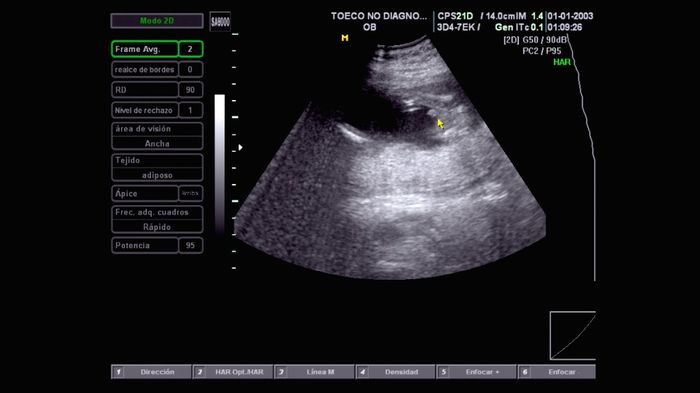Choose the Rápido frame rate value
This screenshot has height=393, width=700.
pyautogui.click(x=157, y=227)
